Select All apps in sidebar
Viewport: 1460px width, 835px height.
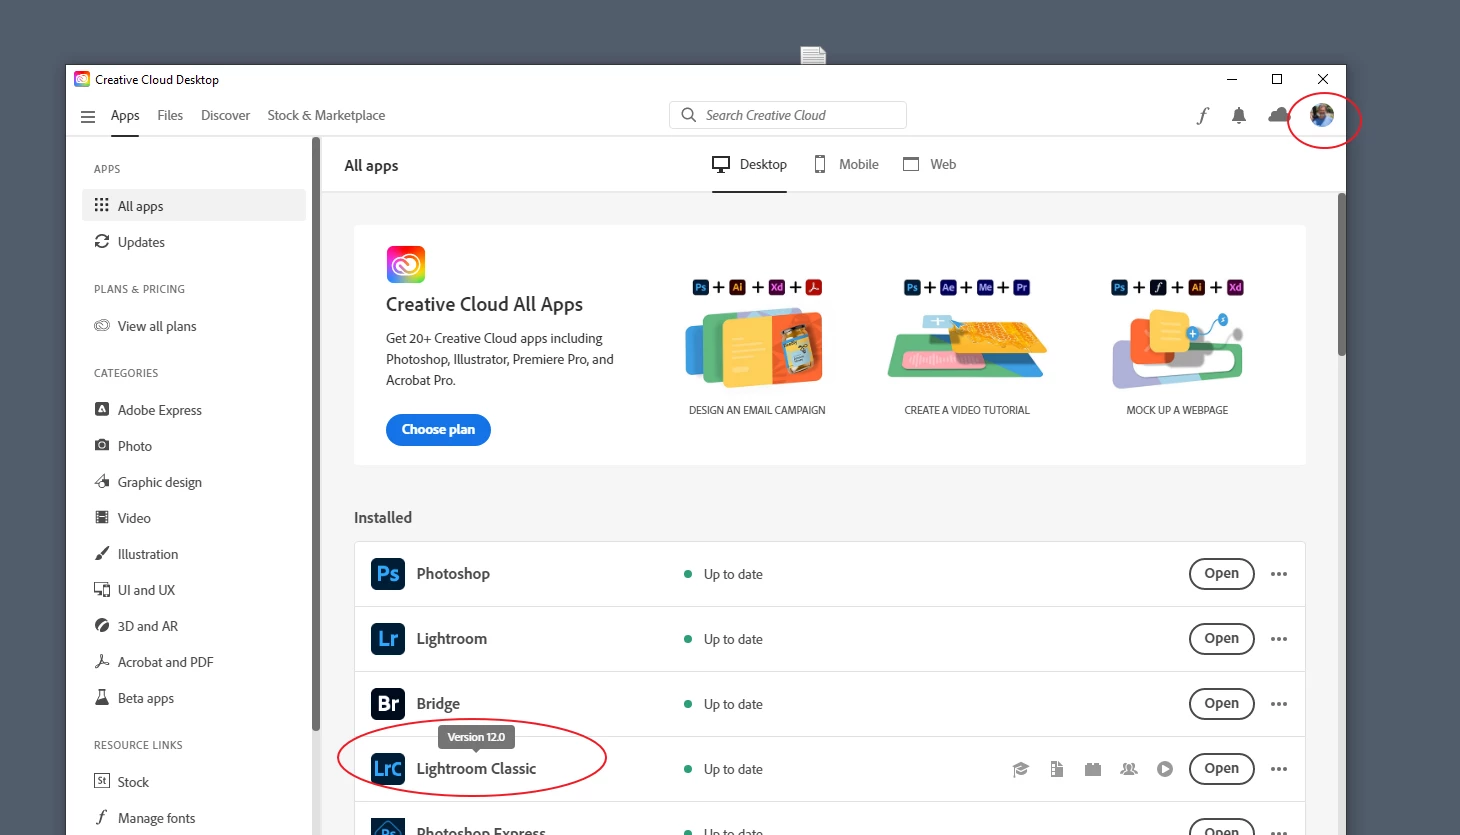pyautogui.click(x=194, y=205)
